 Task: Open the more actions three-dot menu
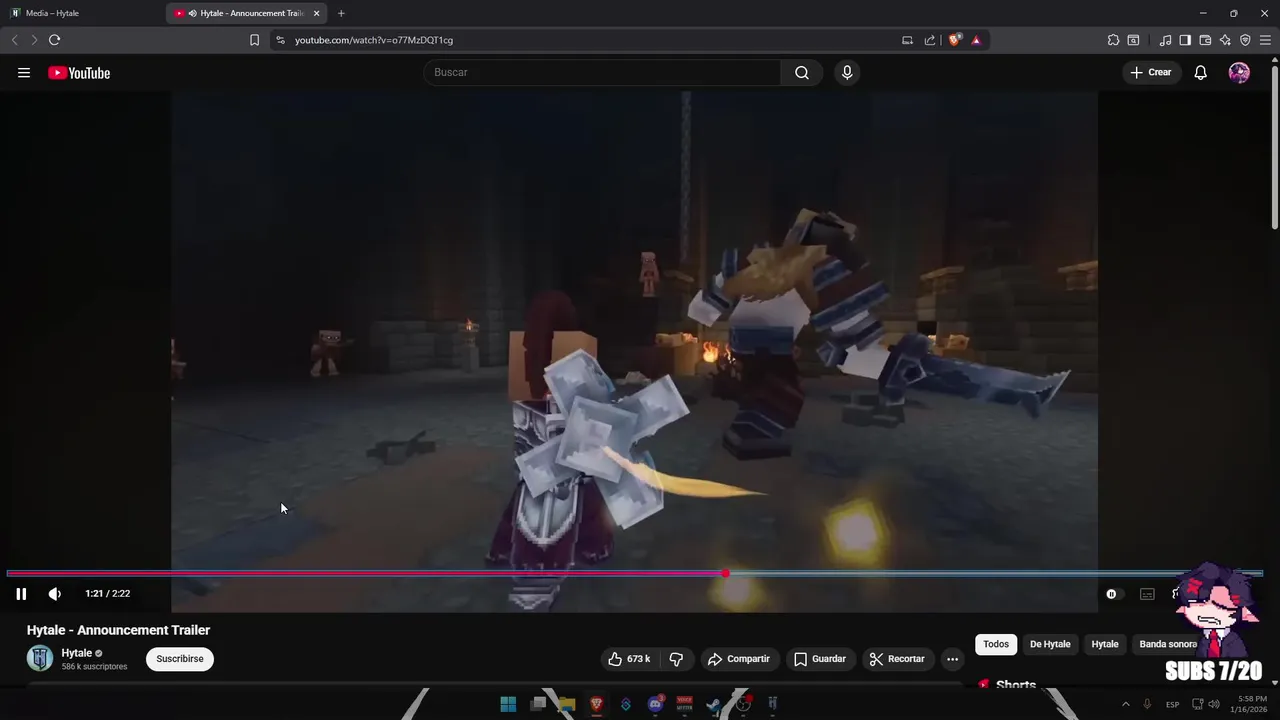click(952, 659)
